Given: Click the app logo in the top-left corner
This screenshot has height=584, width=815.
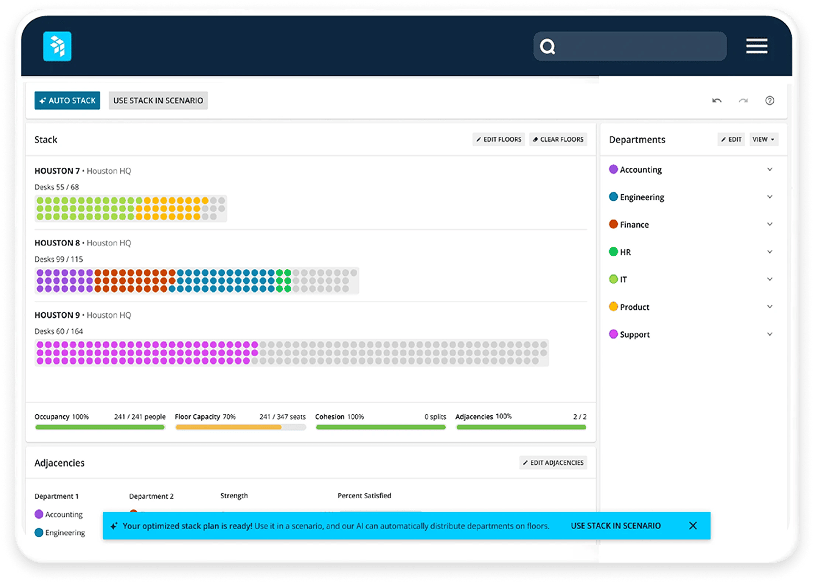Looking at the screenshot, I should coord(57,46).
